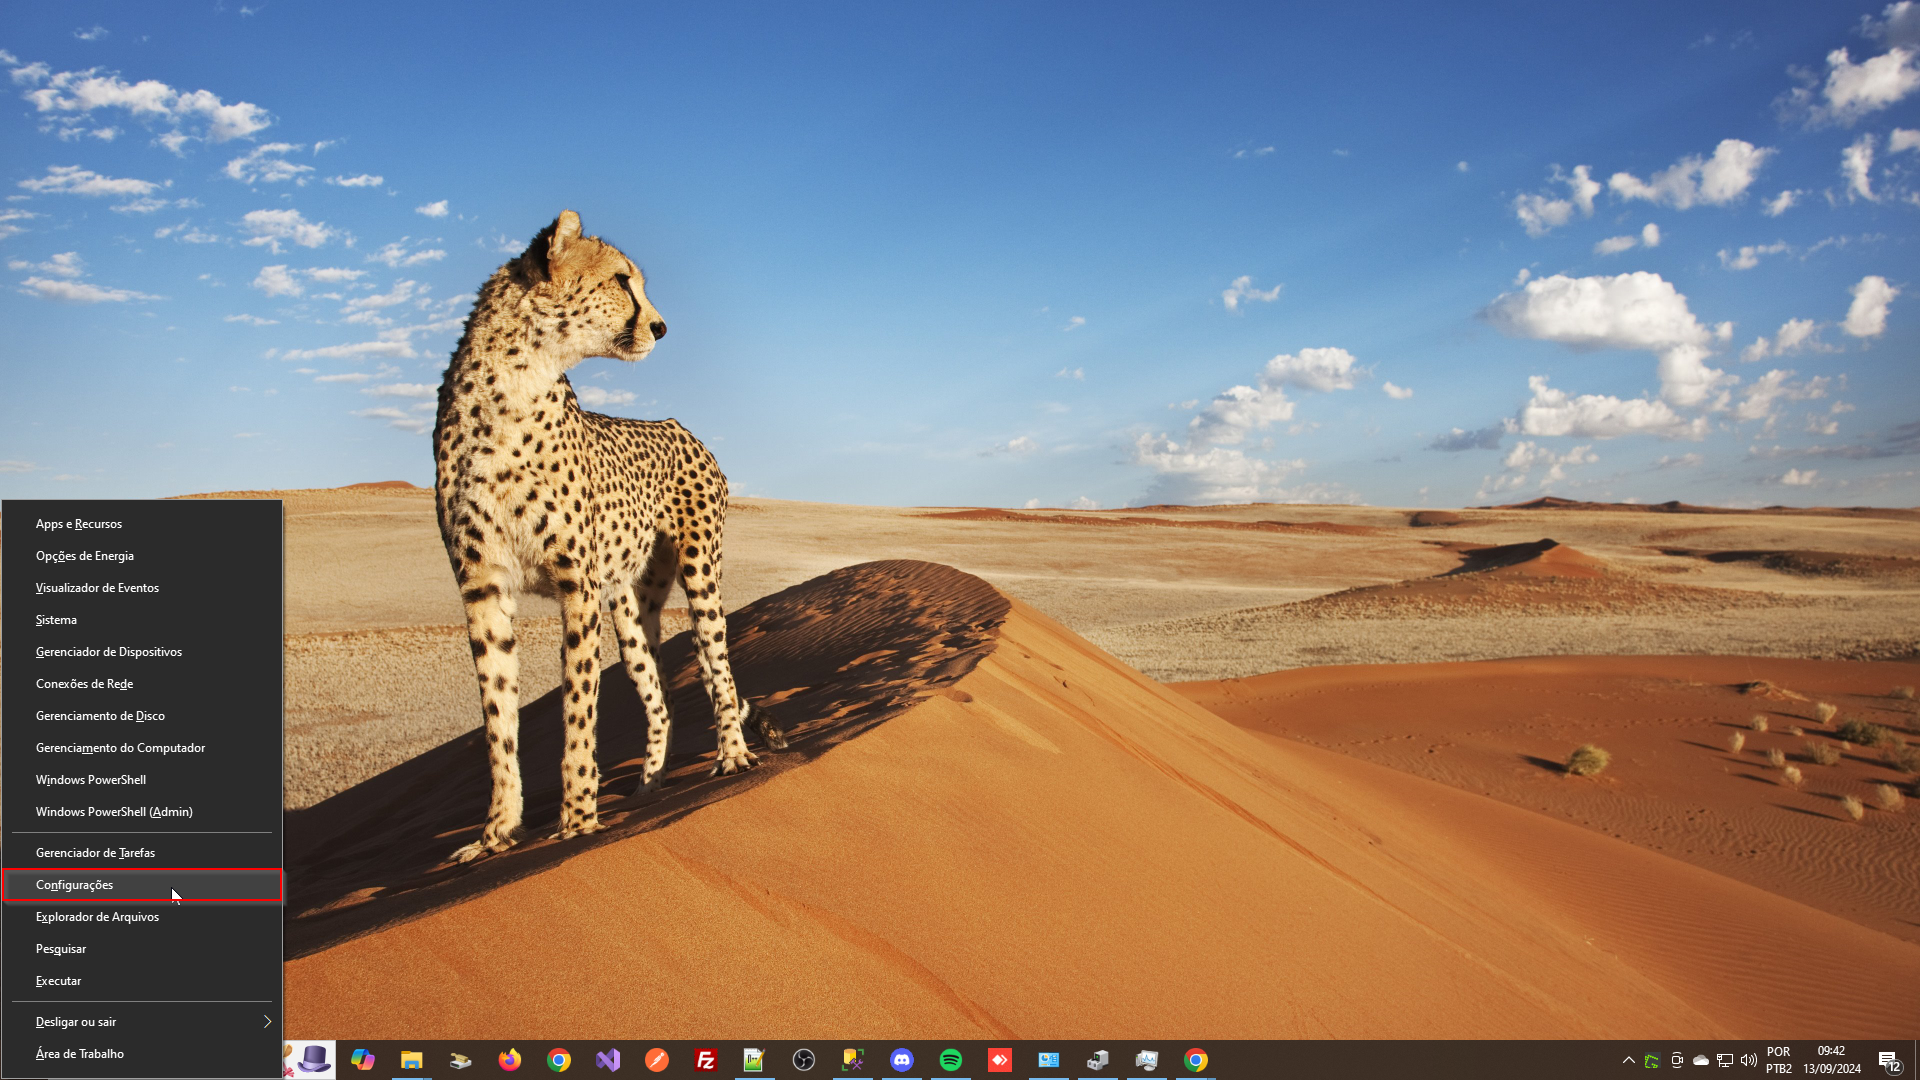The width and height of the screenshot is (1920, 1080).
Task: Select Apps e Recursos menu entry
Action: [142, 524]
